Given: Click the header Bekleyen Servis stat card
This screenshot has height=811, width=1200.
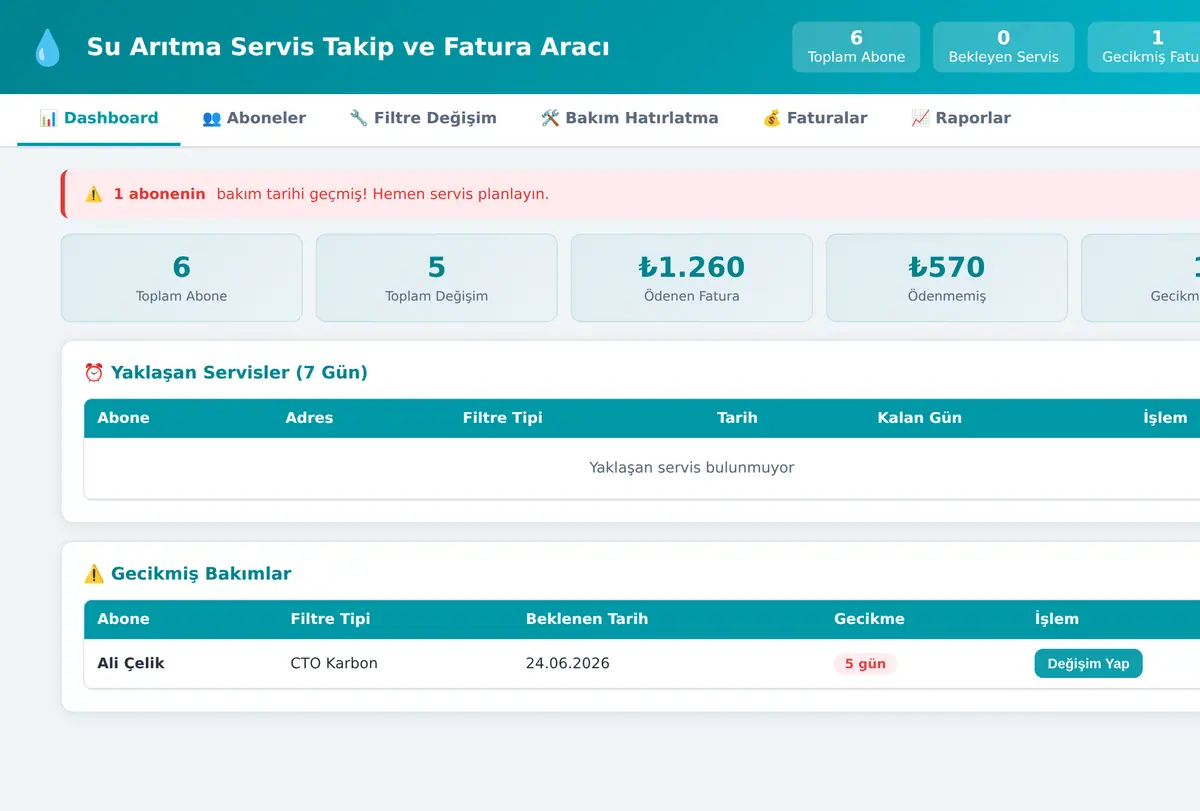Looking at the screenshot, I should click(1004, 47).
